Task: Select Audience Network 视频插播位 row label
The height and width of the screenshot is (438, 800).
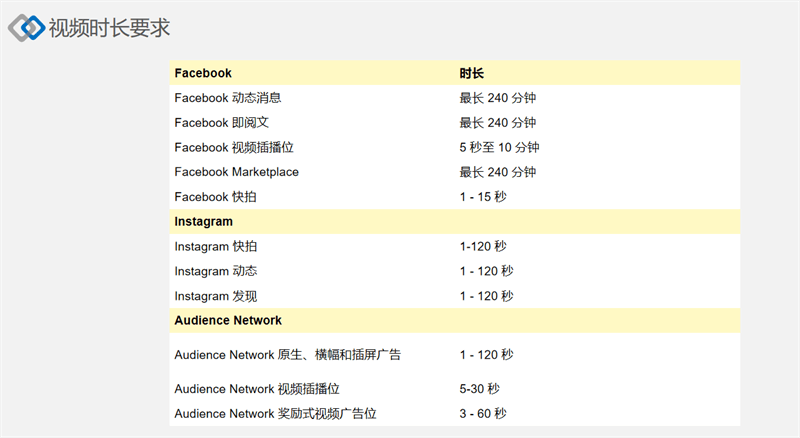Action: [x=257, y=389]
